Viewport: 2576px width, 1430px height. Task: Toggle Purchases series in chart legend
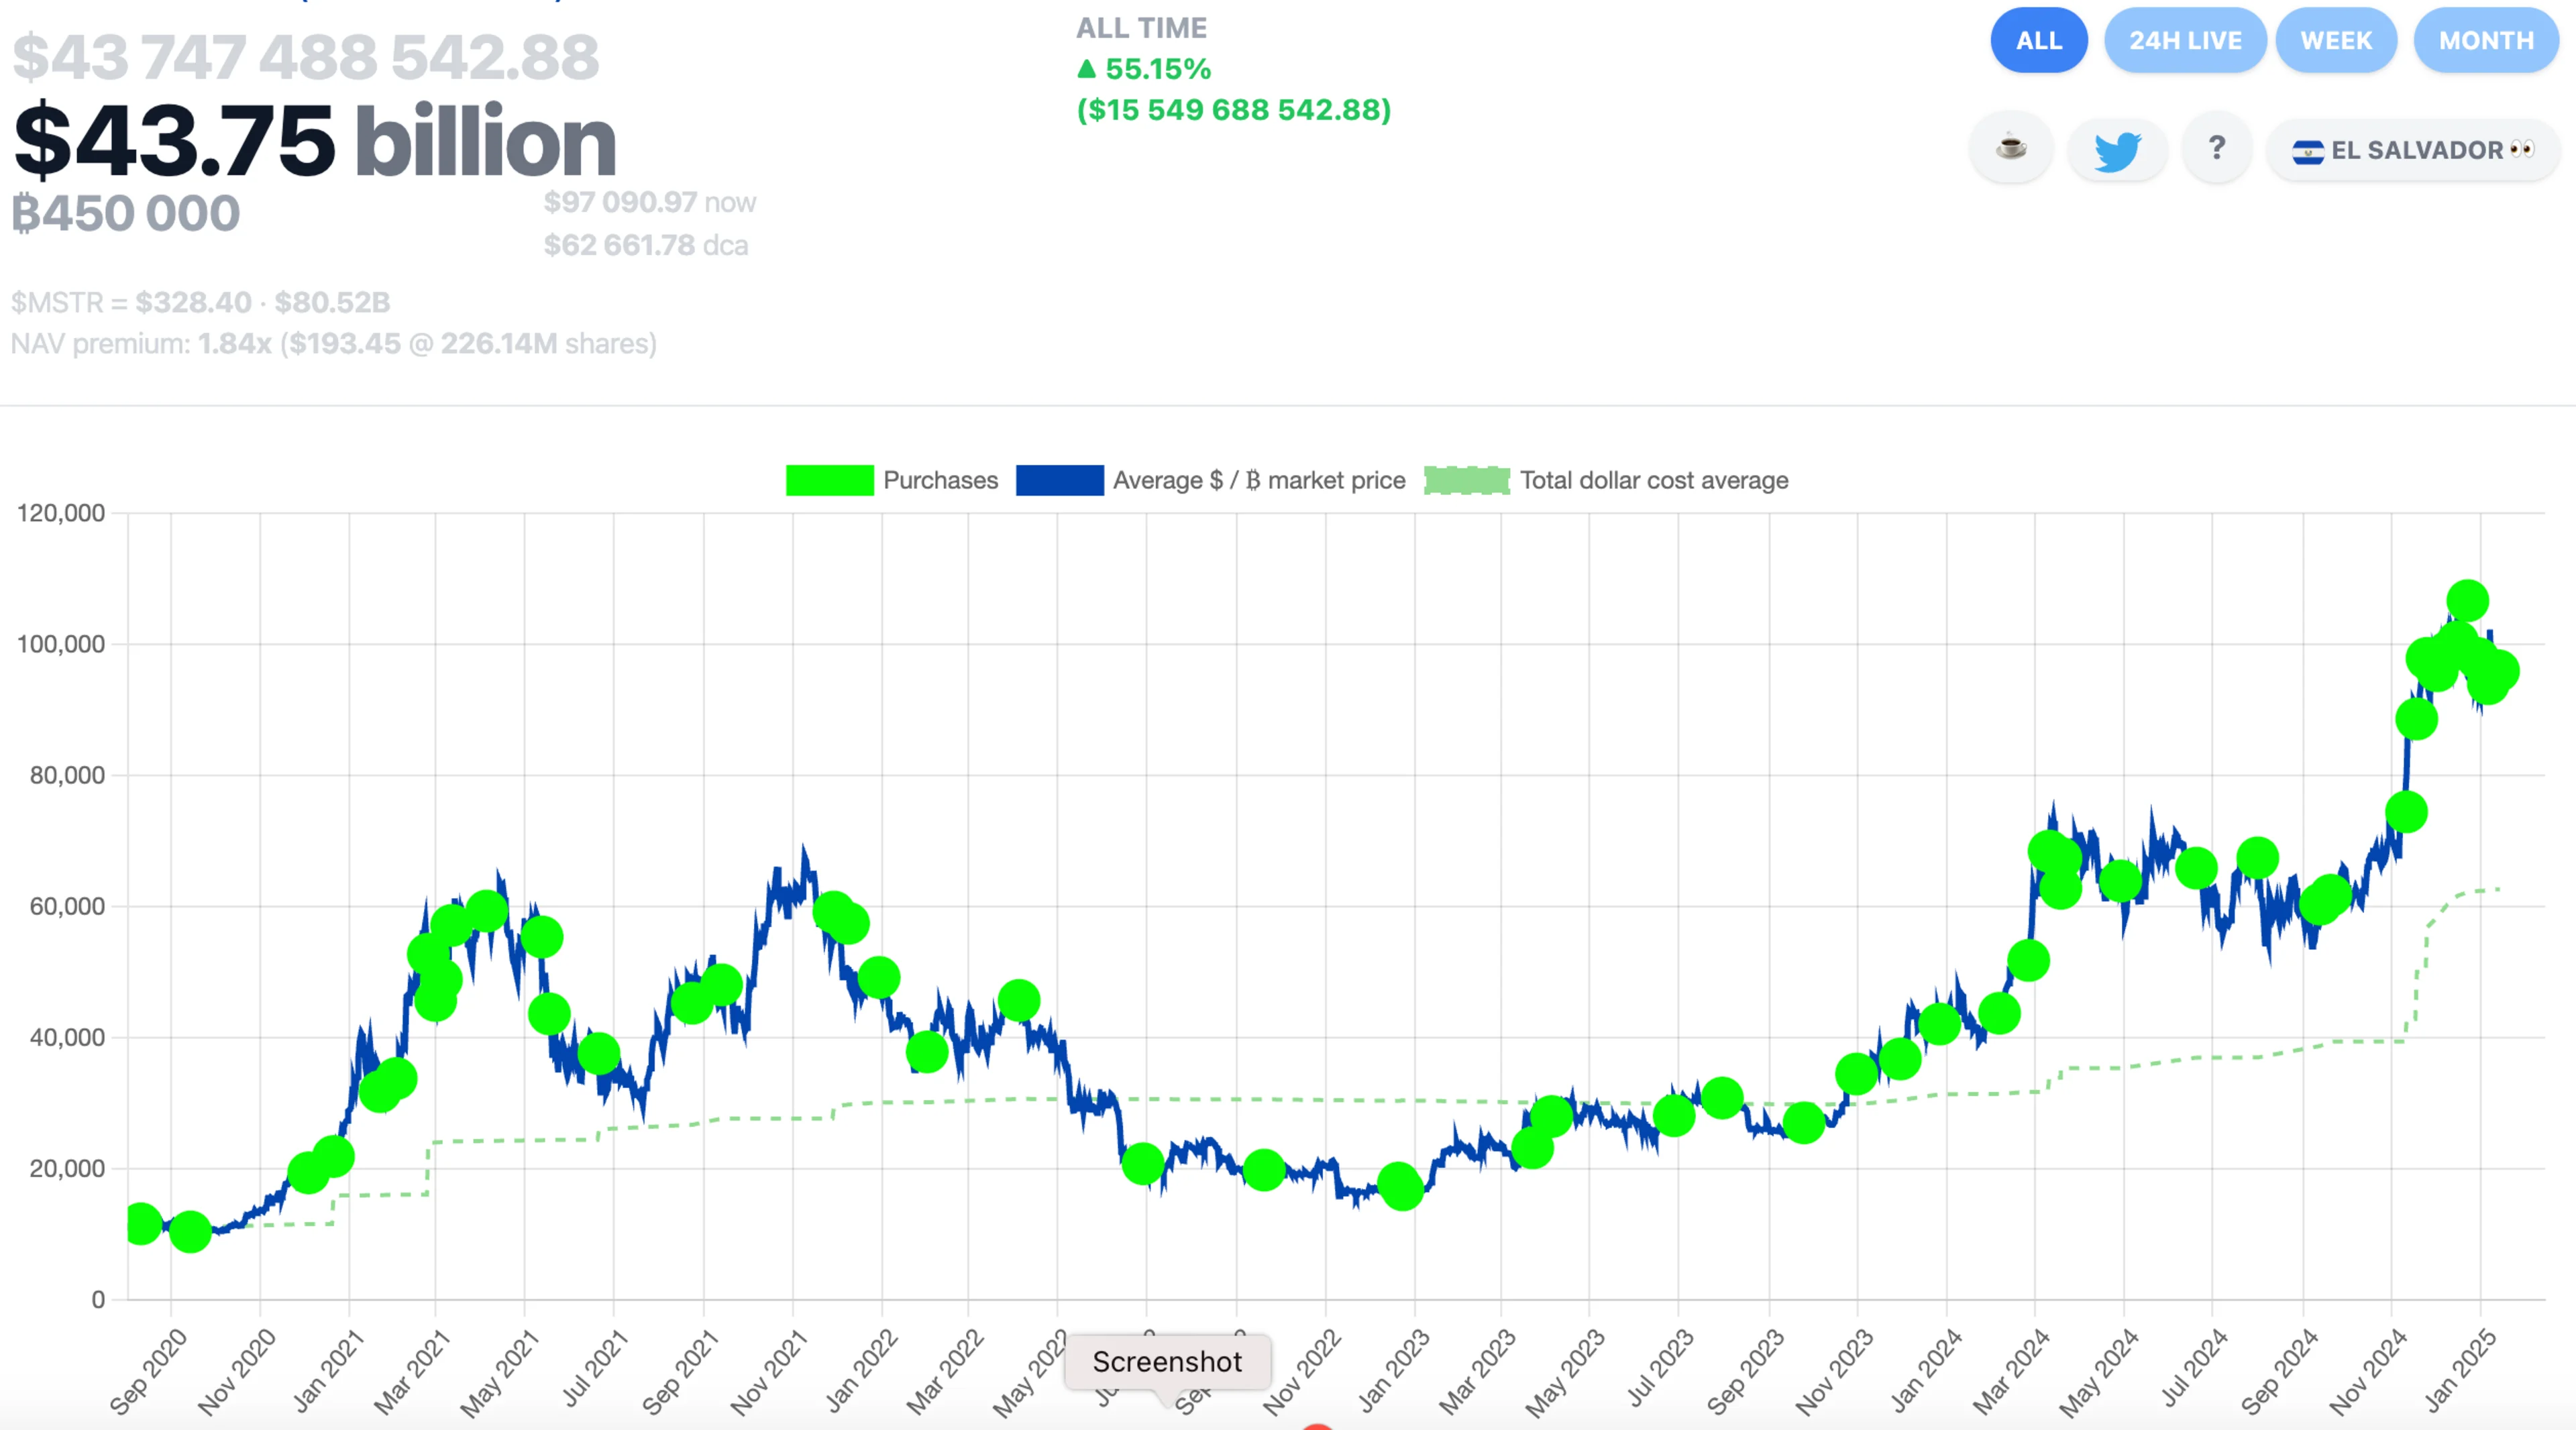[x=940, y=481]
